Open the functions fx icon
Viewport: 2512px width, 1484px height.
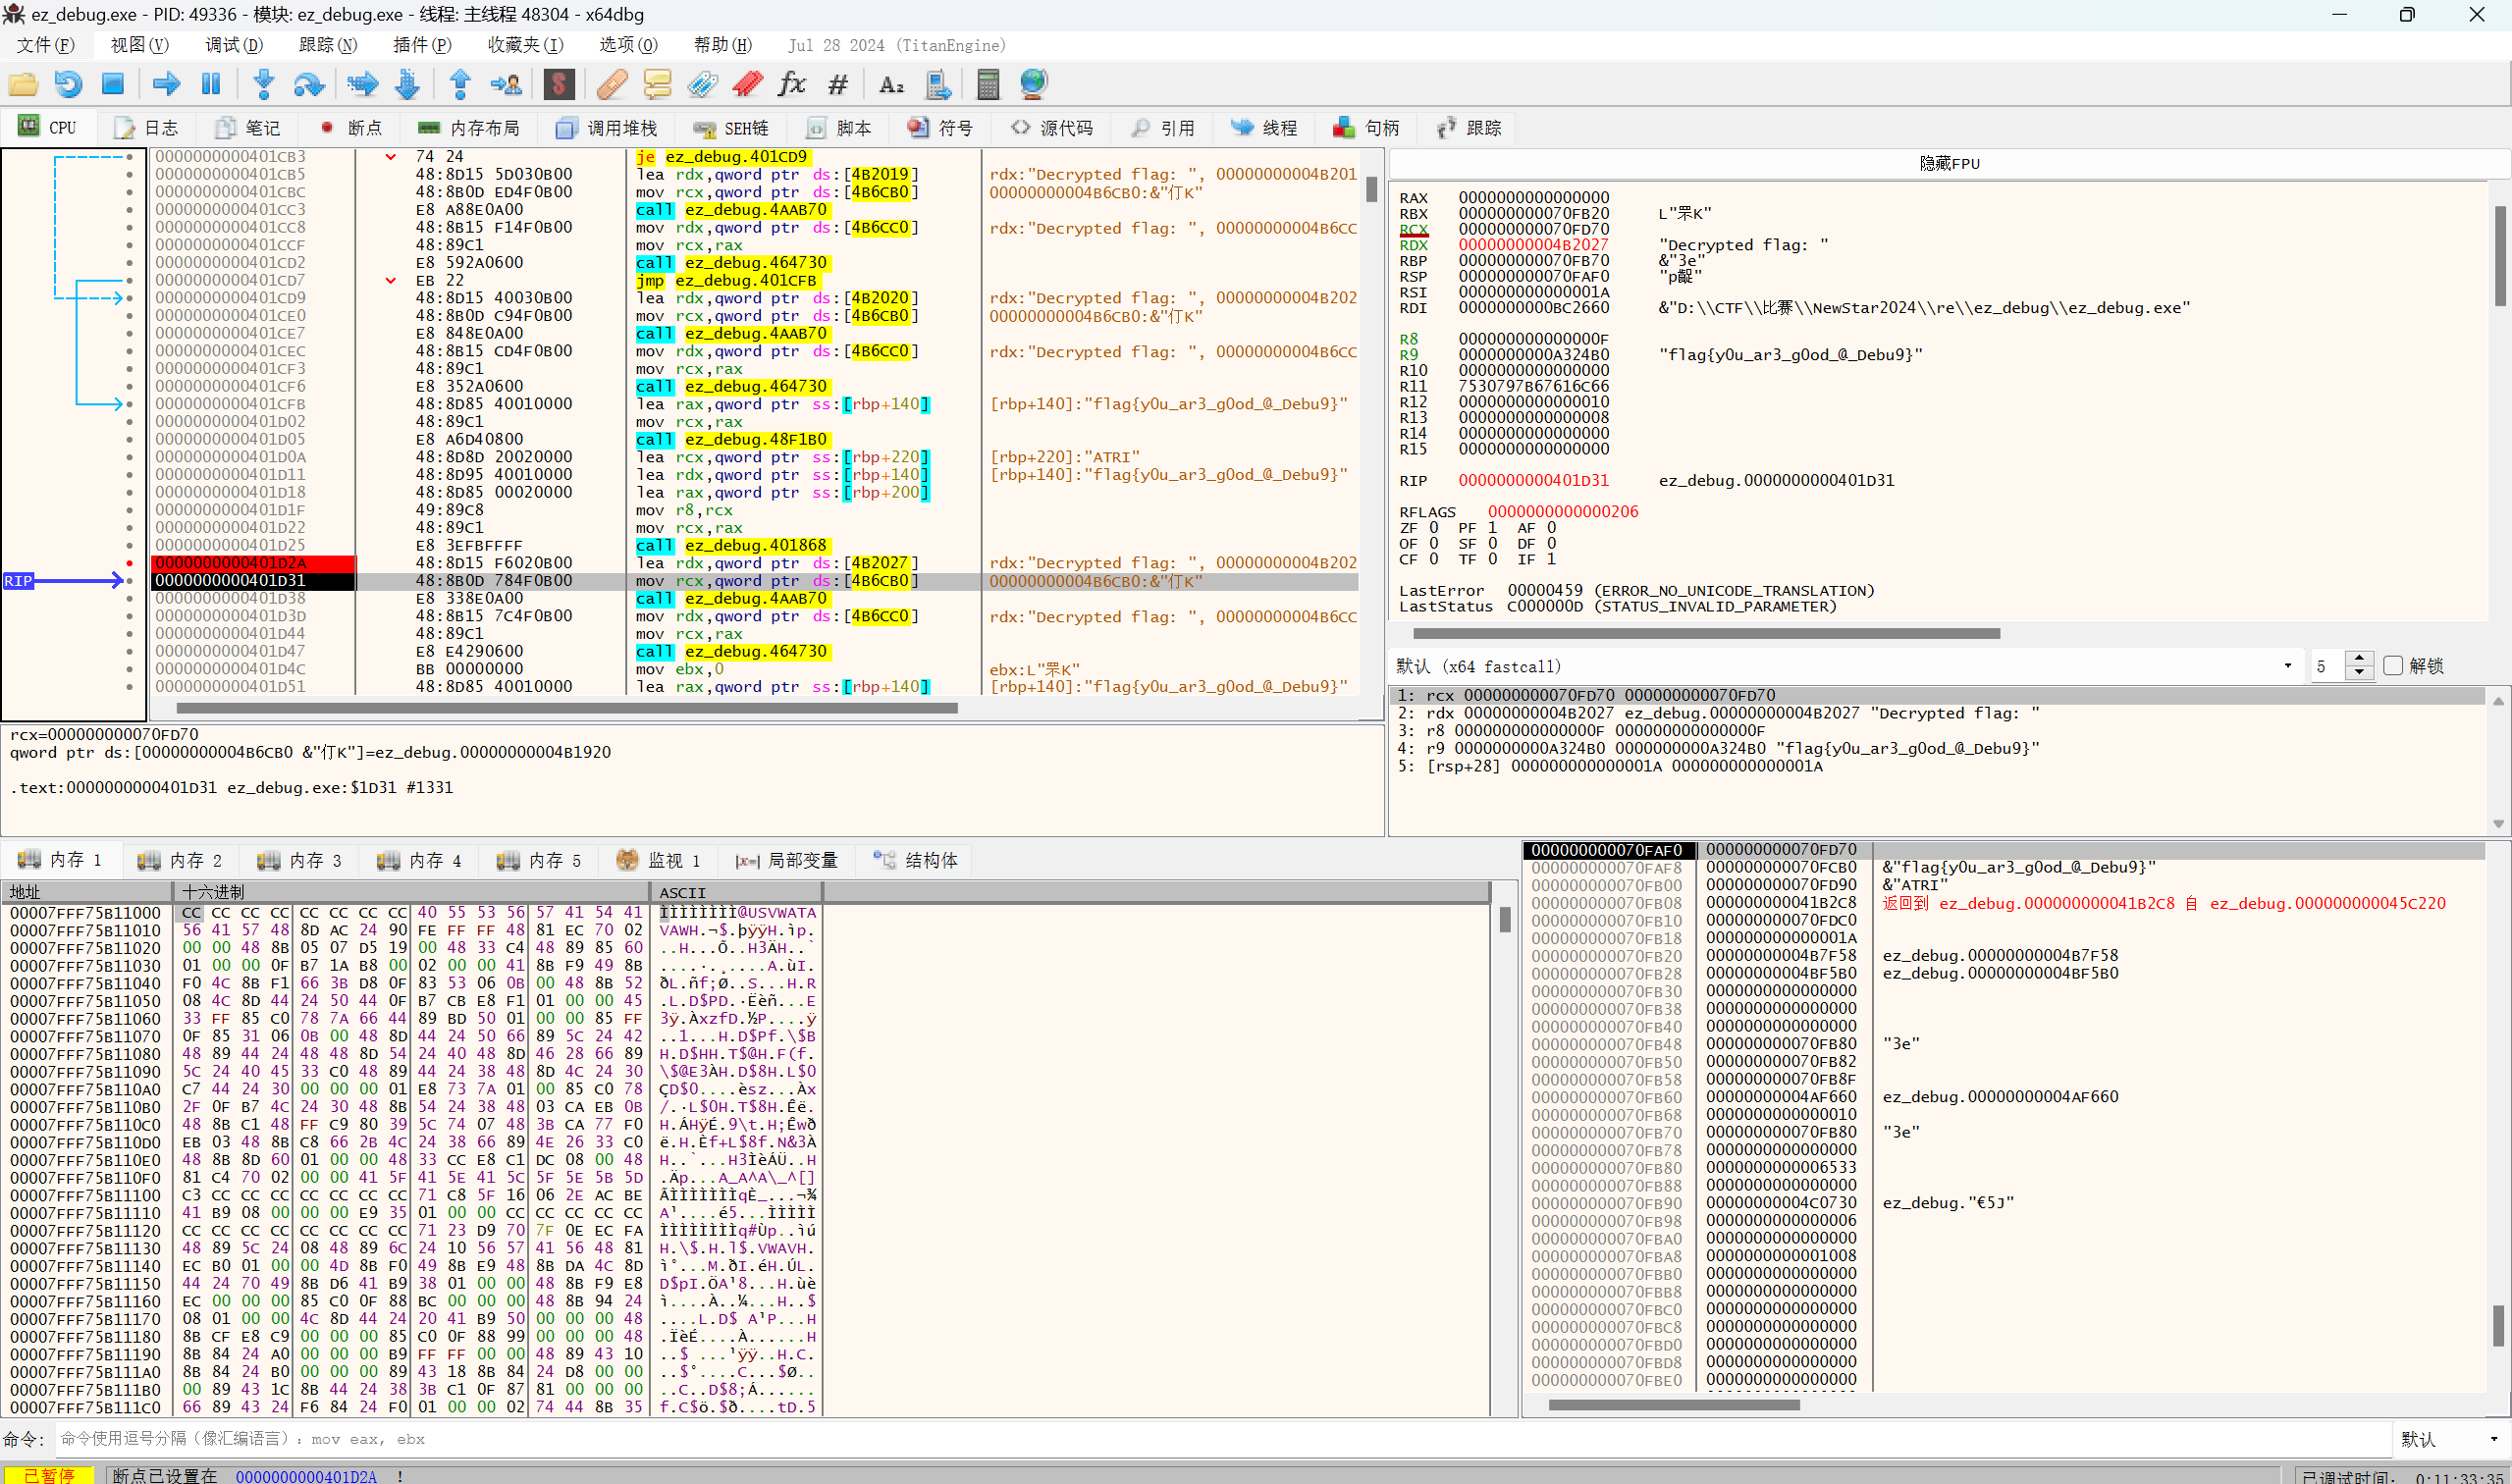[792, 84]
